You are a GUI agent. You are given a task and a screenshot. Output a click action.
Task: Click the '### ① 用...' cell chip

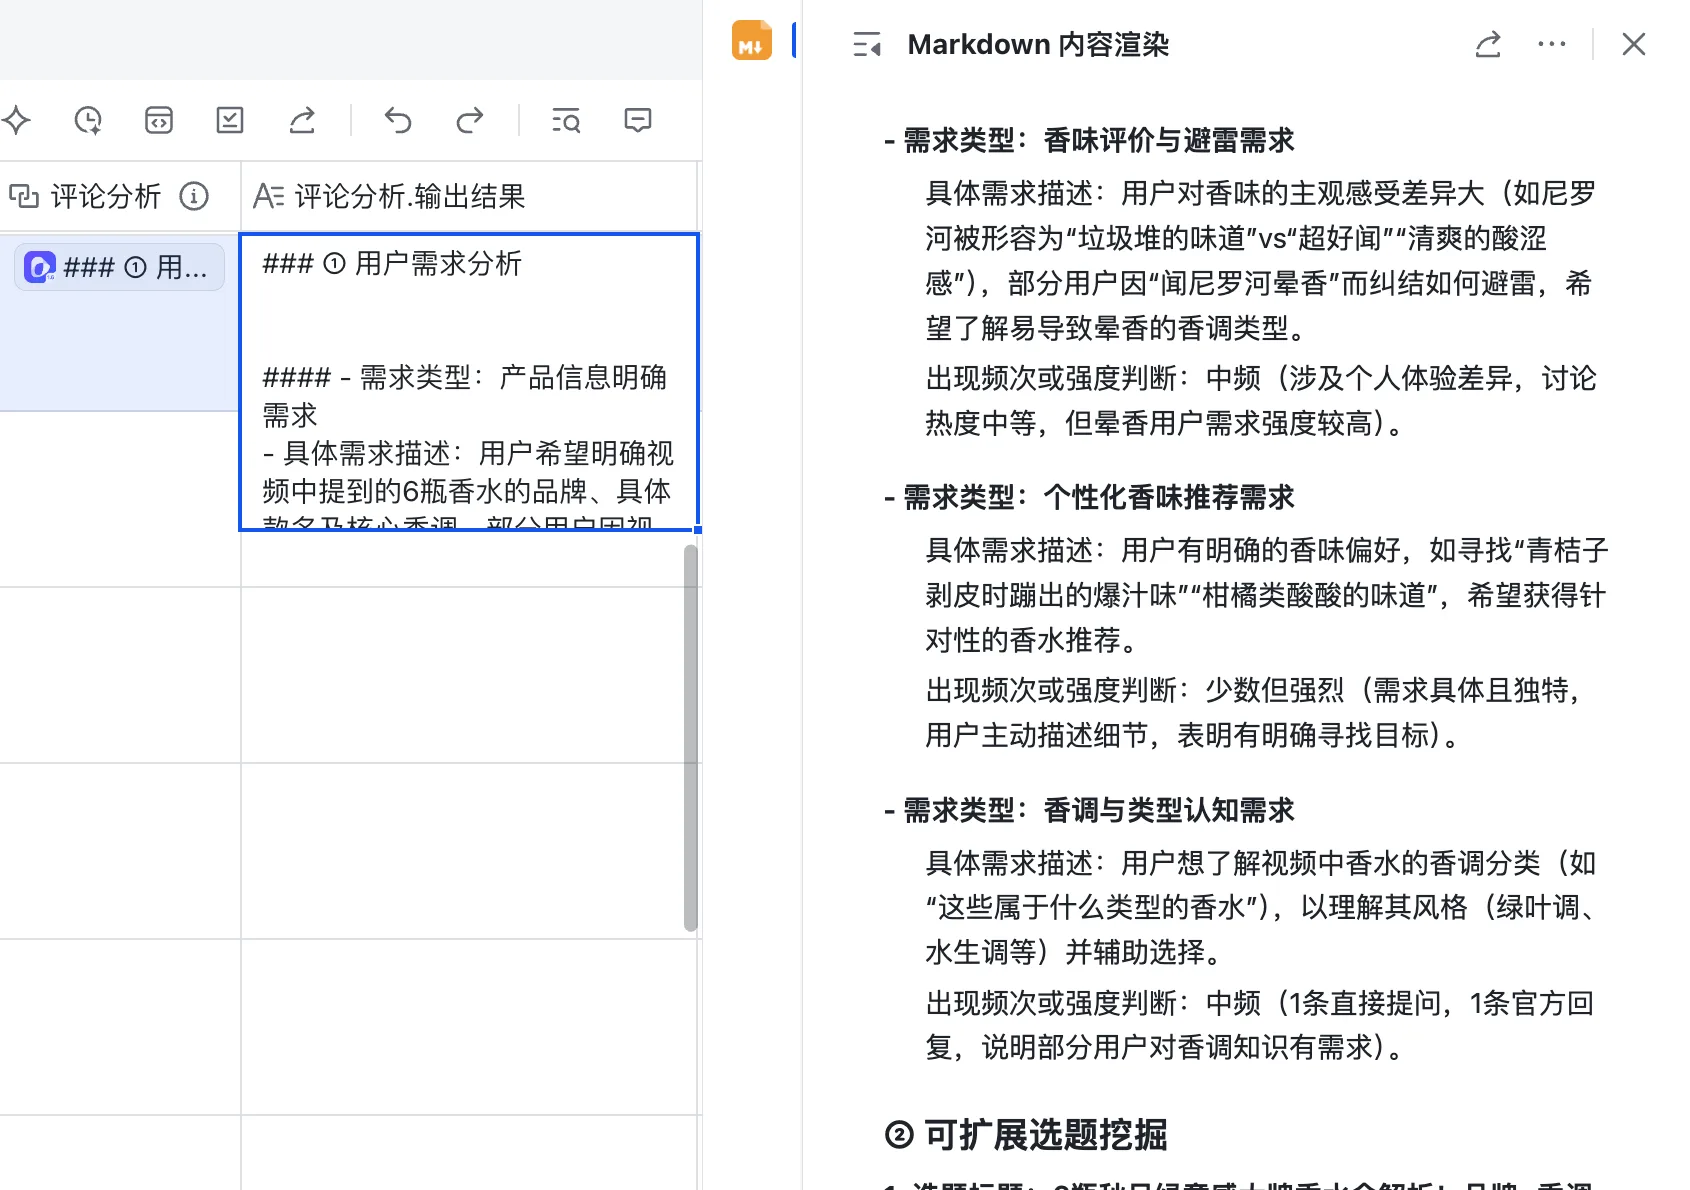coord(120,268)
